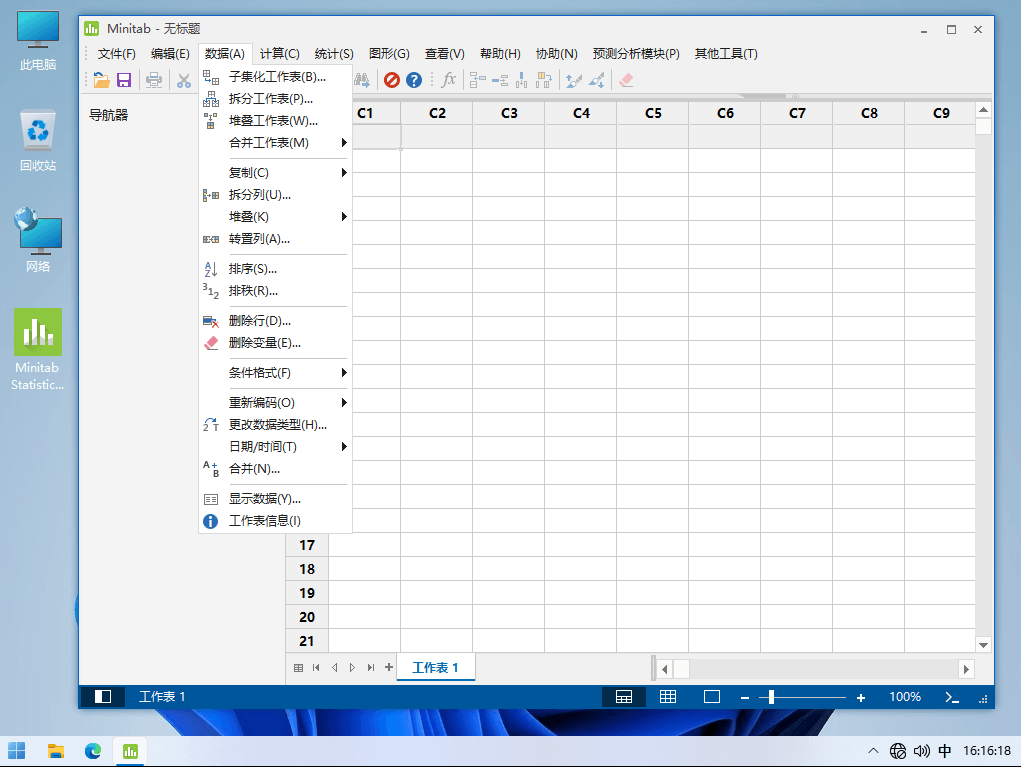Save project with the purple floppy icon
Viewport: 1021px width, 767px height.
124,80
